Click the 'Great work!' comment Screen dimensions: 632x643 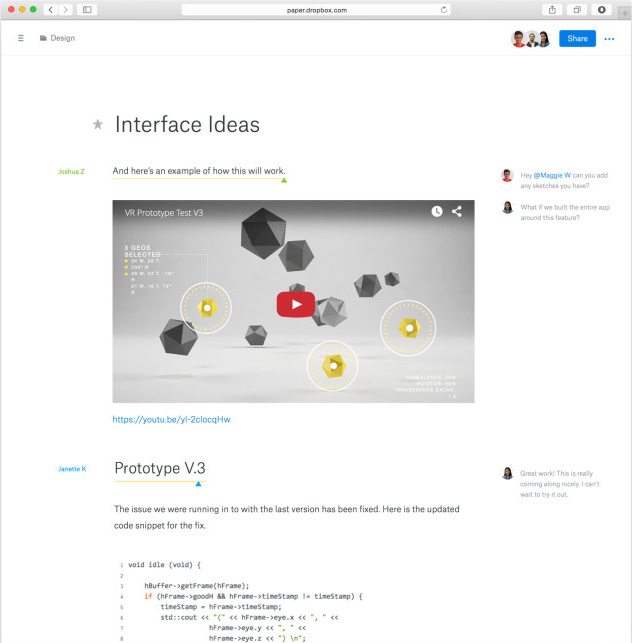click(x=559, y=484)
